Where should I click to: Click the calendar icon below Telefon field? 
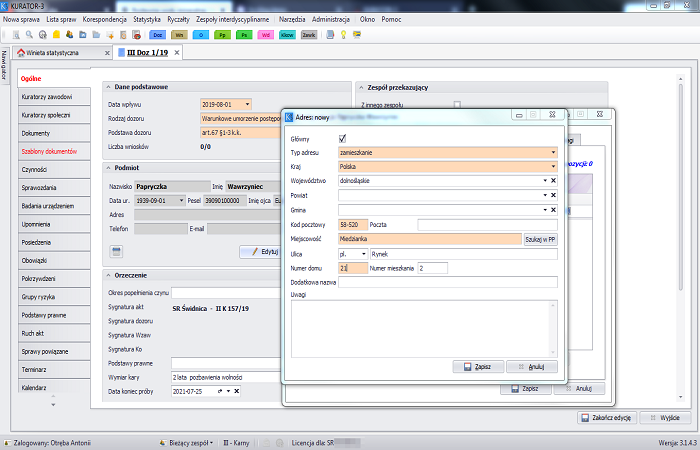[116, 251]
